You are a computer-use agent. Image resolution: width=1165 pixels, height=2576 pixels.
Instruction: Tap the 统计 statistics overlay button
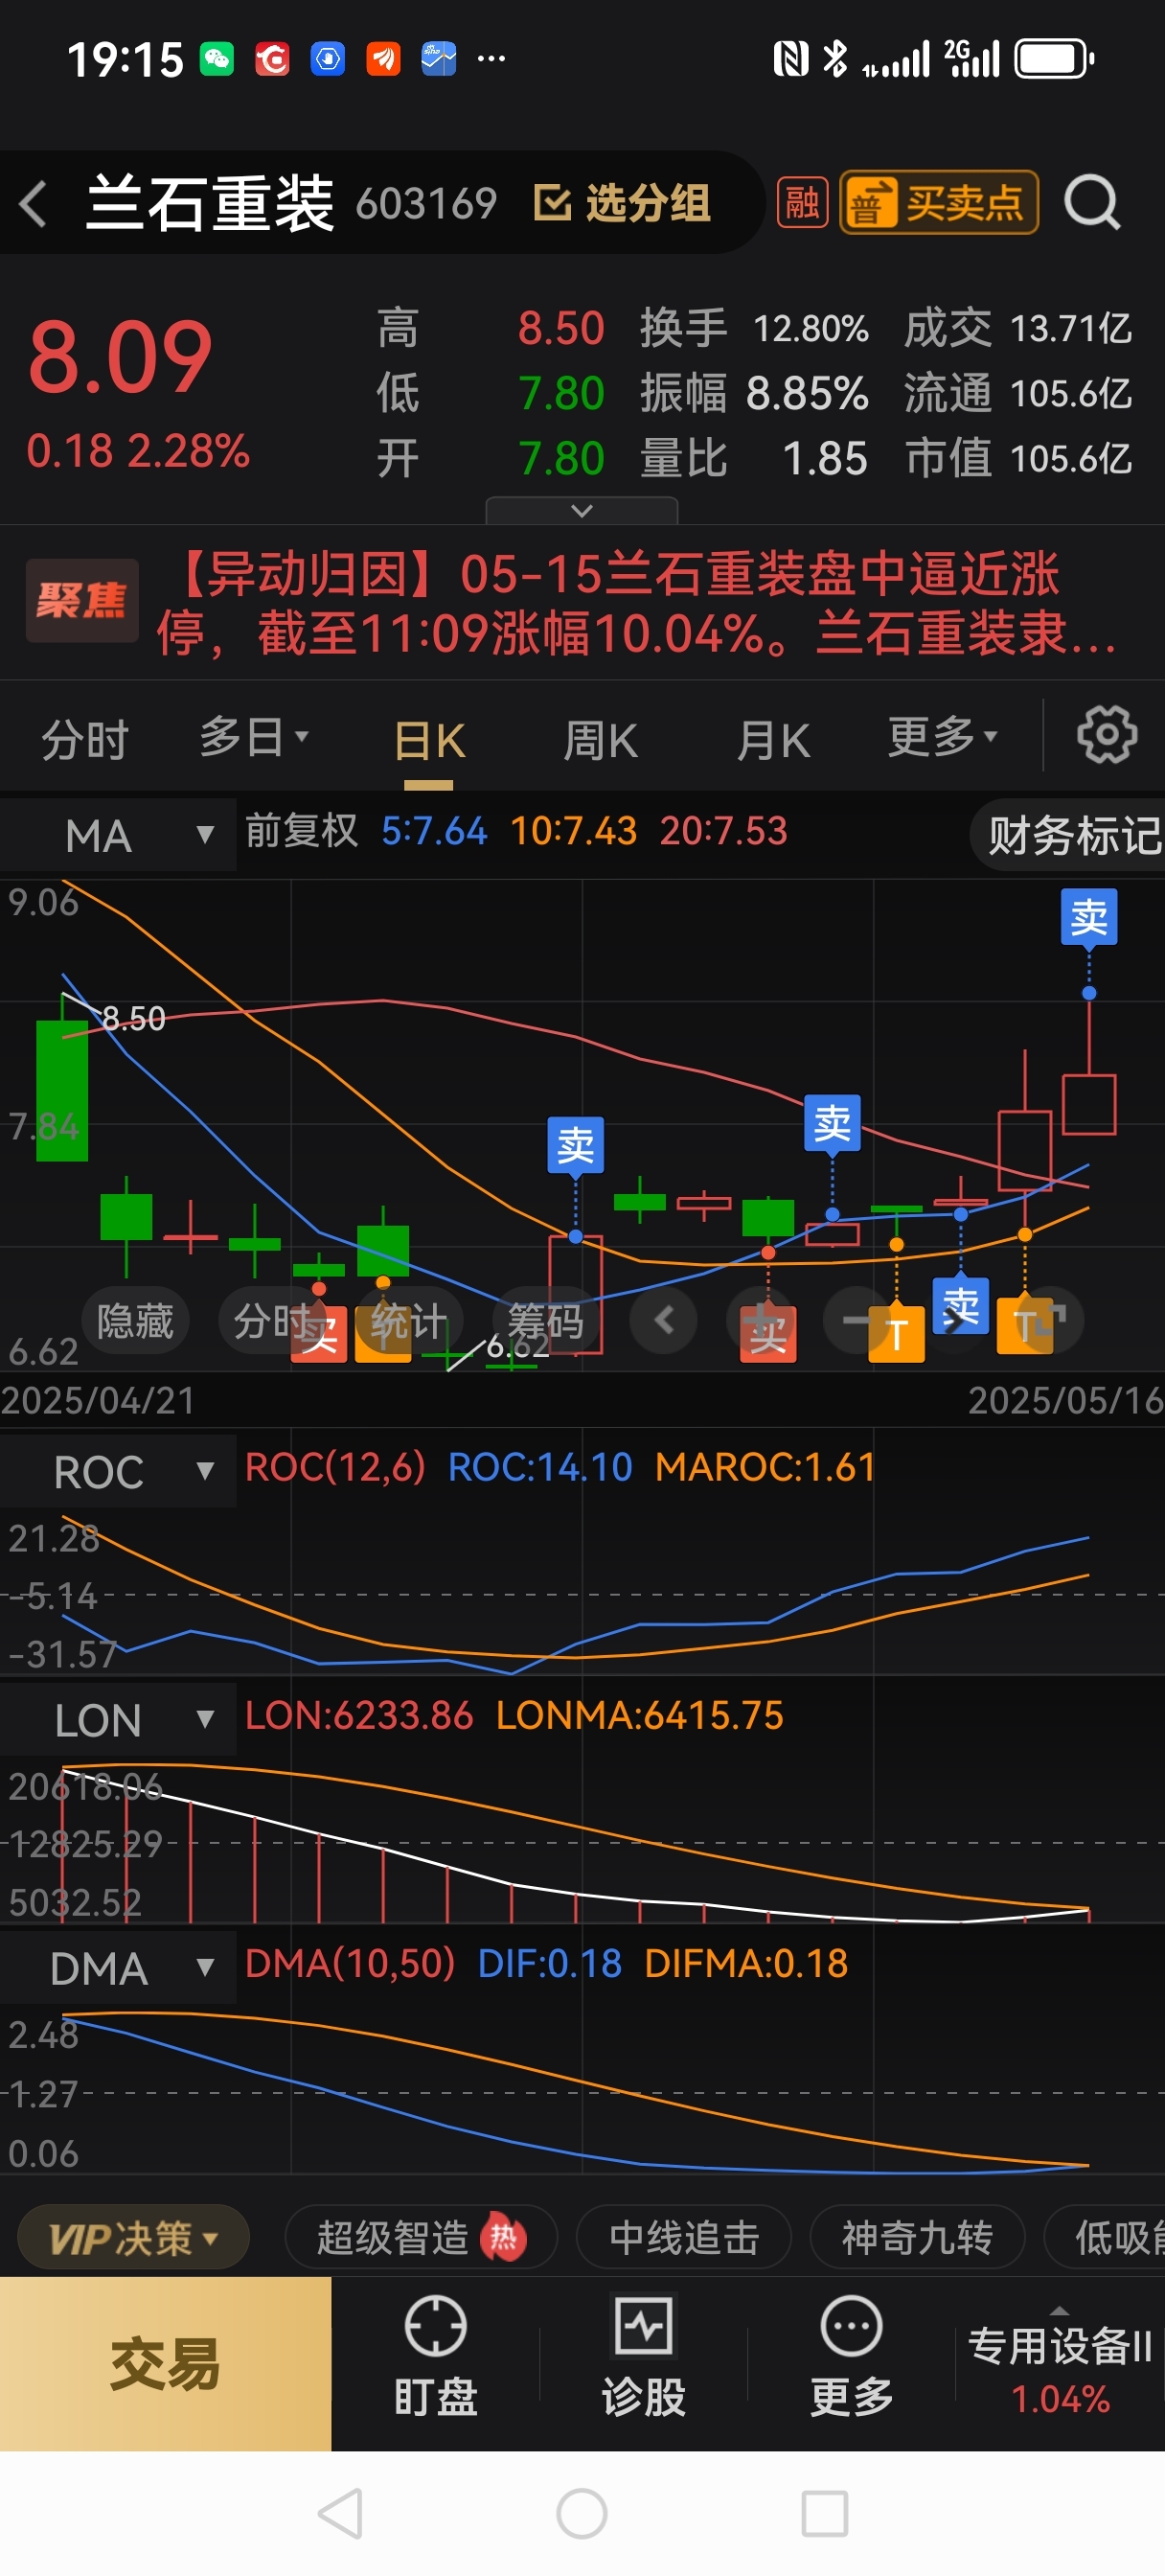point(409,1321)
